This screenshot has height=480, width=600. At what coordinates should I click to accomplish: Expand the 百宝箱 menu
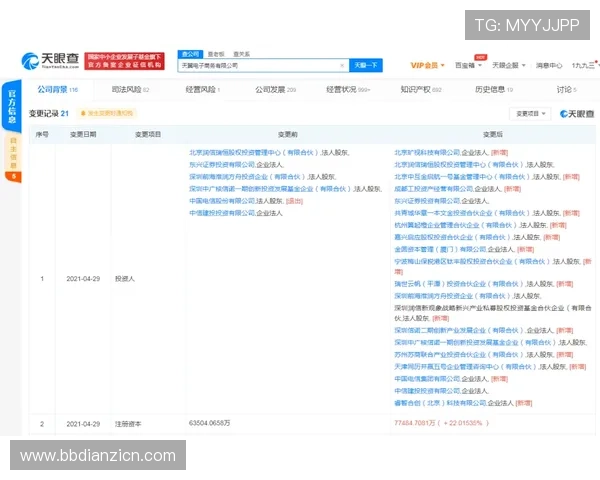tap(468, 65)
